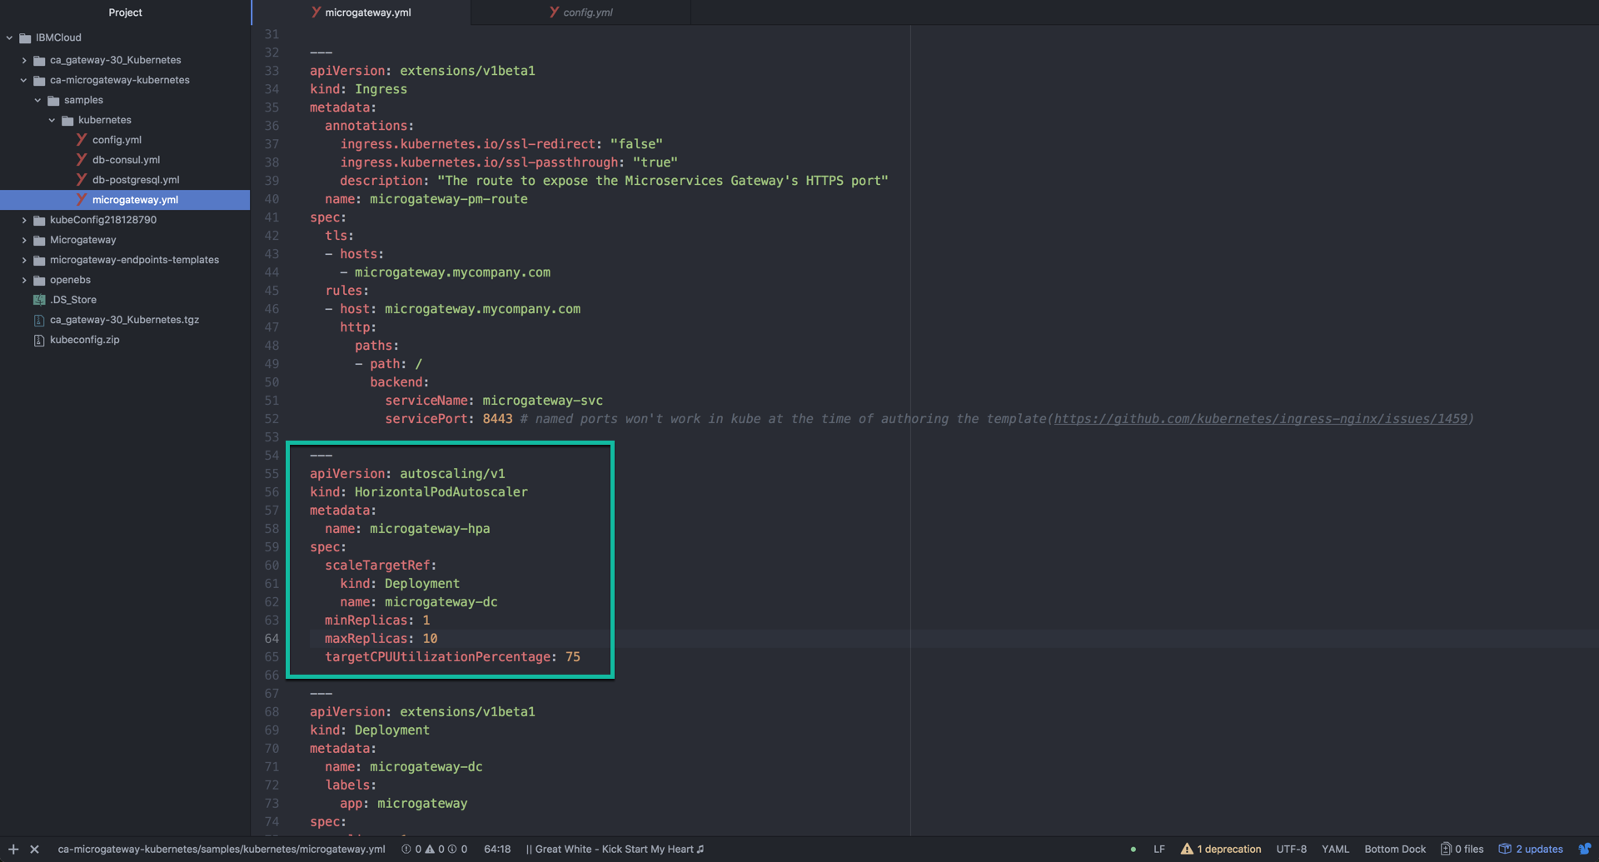Expand the openebs folder
Viewport: 1599px width, 862px height.
tap(24, 280)
